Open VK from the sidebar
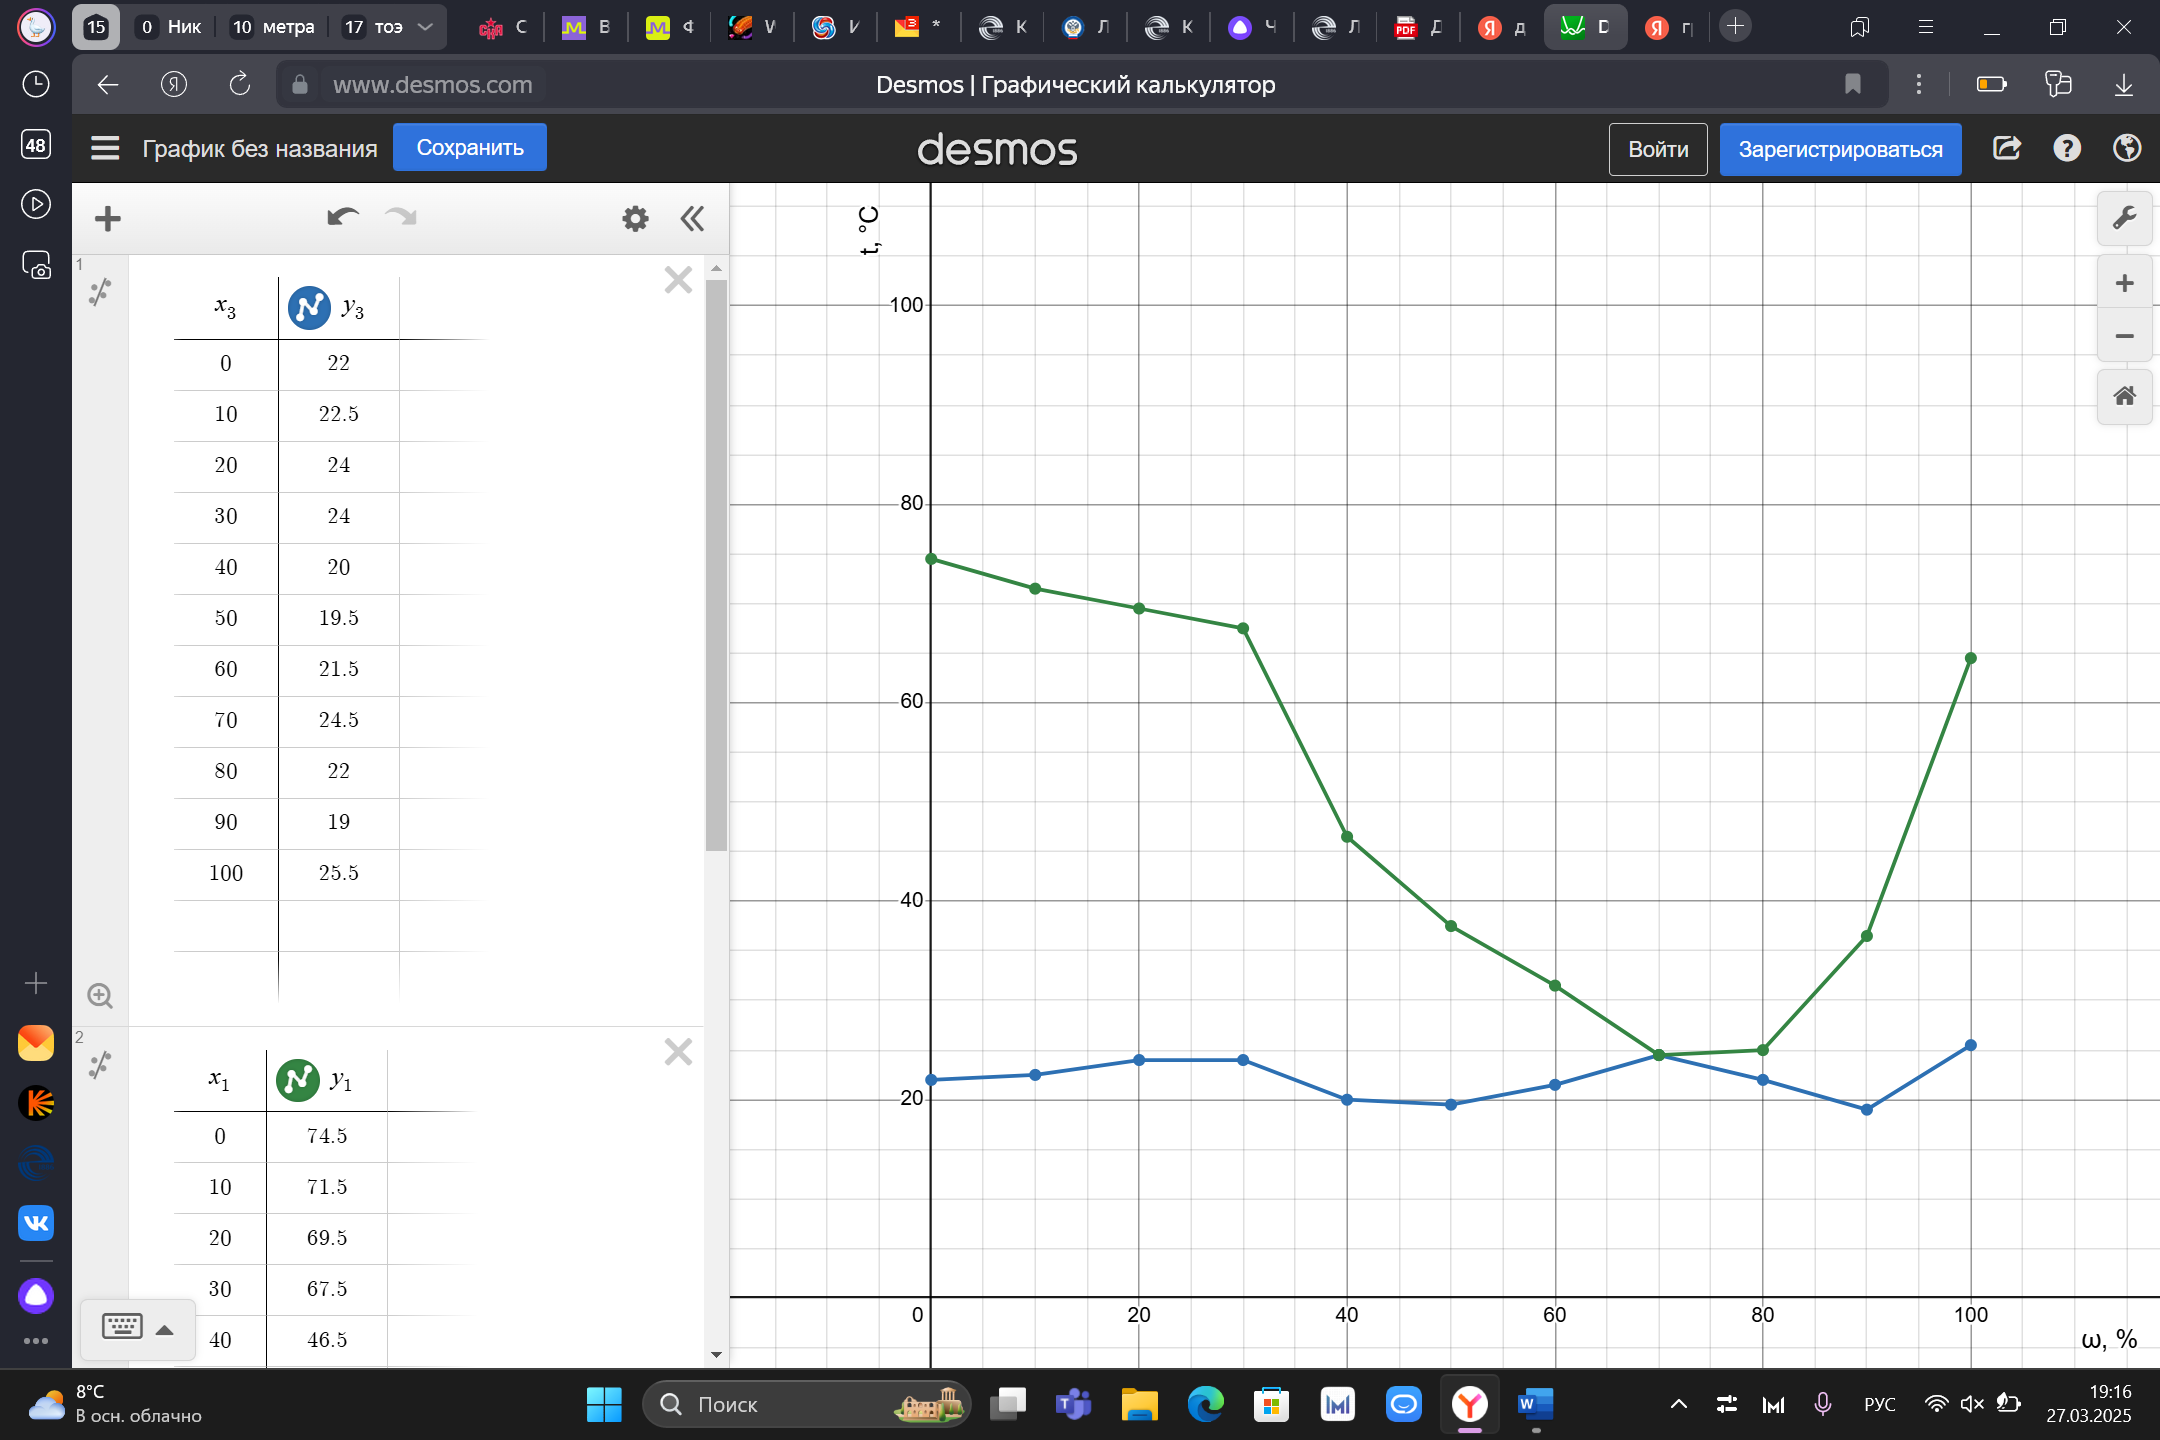Screen dimensions: 2160x1440 pyautogui.click(x=36, y=1223)
